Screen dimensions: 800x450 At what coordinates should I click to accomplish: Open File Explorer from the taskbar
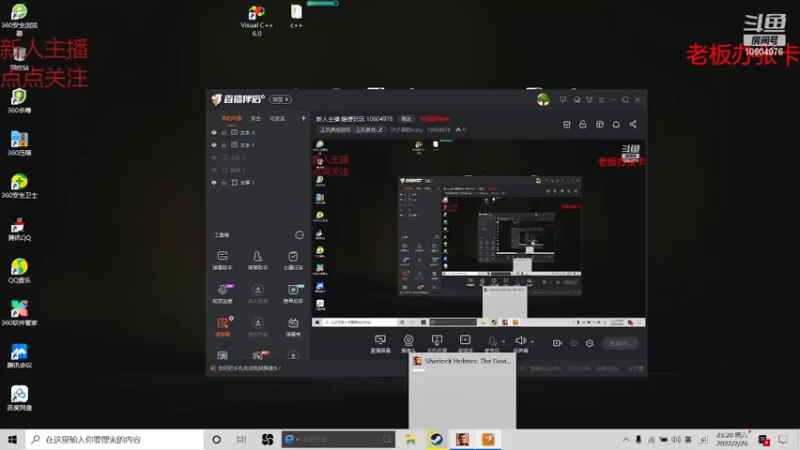point(411,439)
